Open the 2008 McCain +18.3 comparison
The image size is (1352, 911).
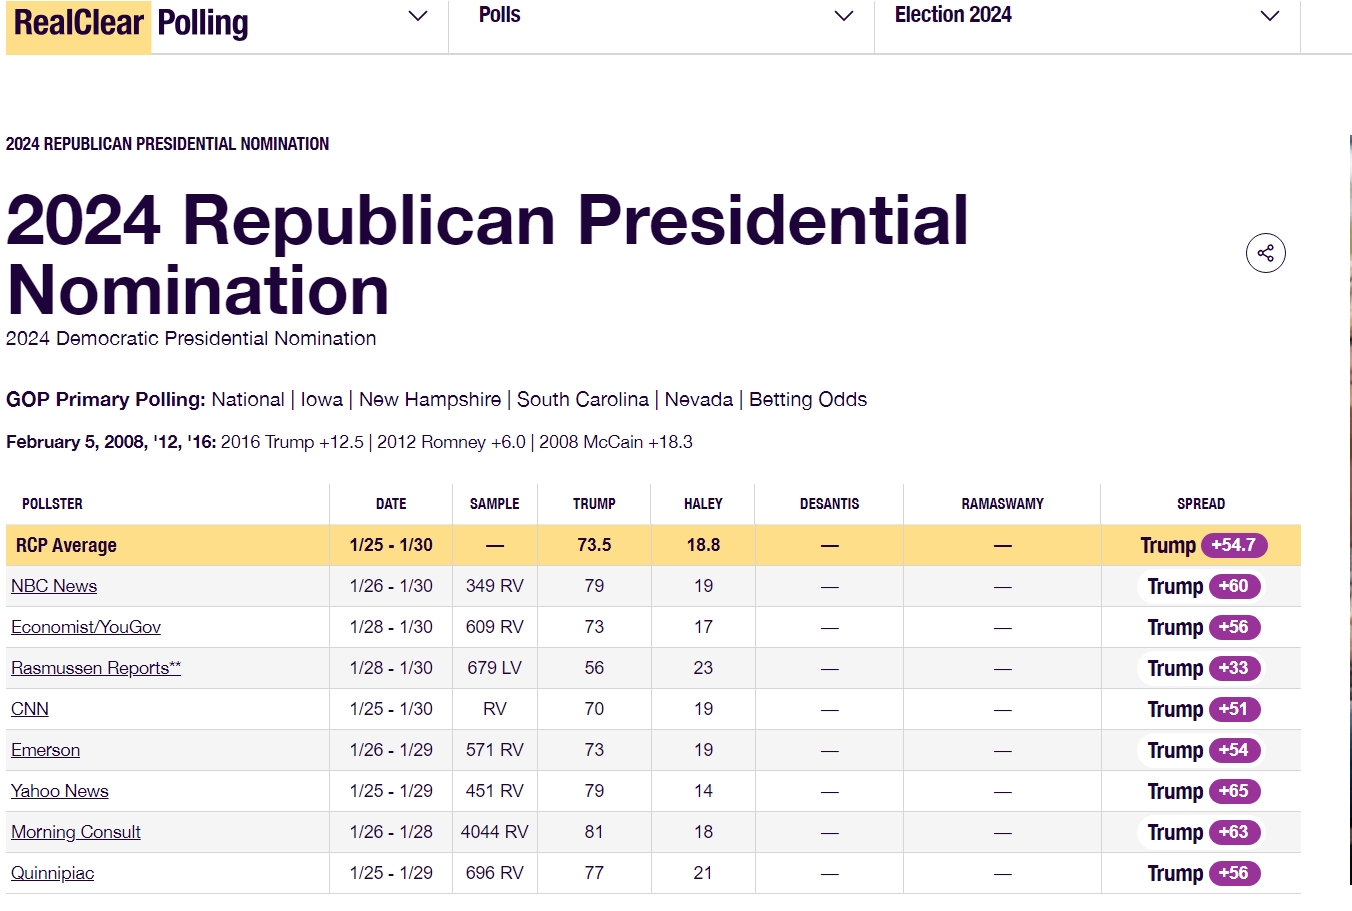pyautogui.click(x=616, y=442)
